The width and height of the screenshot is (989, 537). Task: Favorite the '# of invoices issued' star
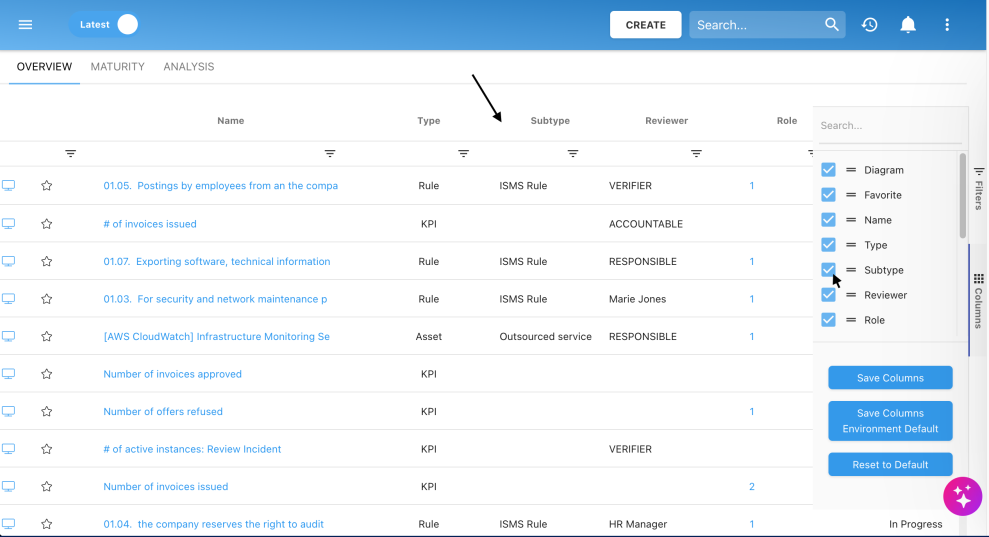pos(46,224)
